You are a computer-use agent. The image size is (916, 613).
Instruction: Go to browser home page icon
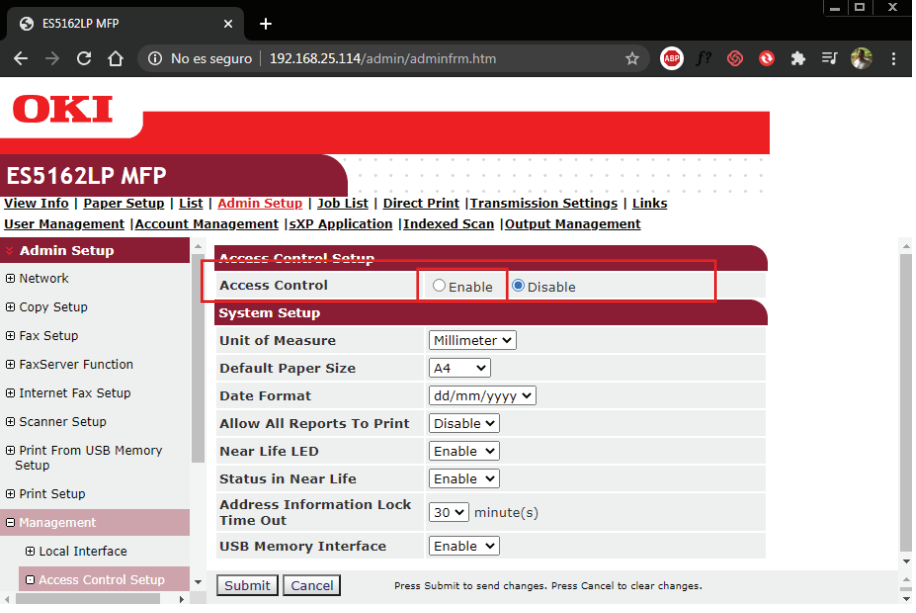116,59
